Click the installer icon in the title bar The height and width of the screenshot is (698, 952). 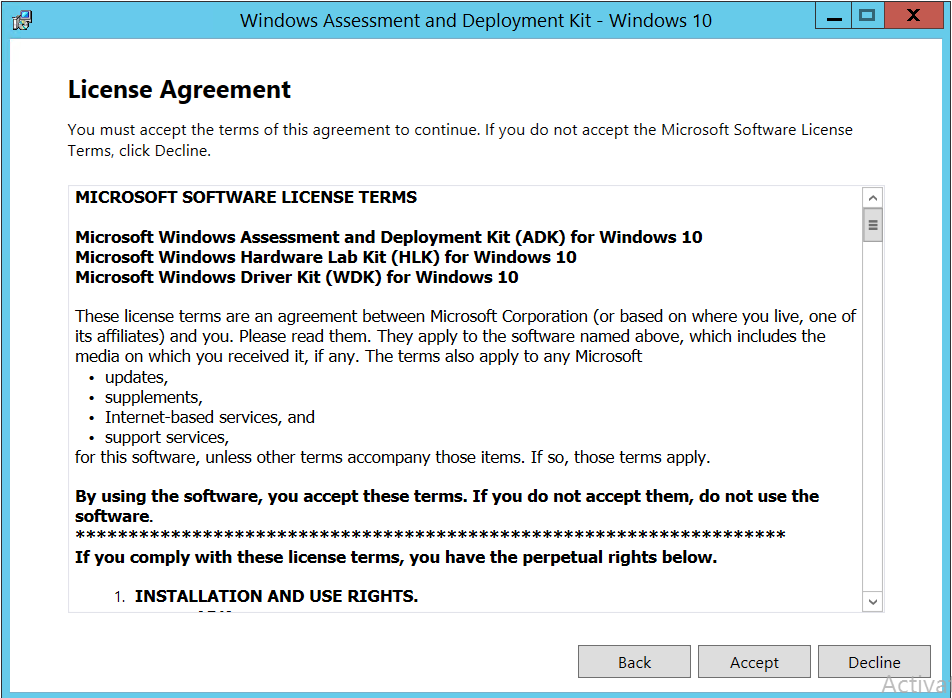click(22, 19)
